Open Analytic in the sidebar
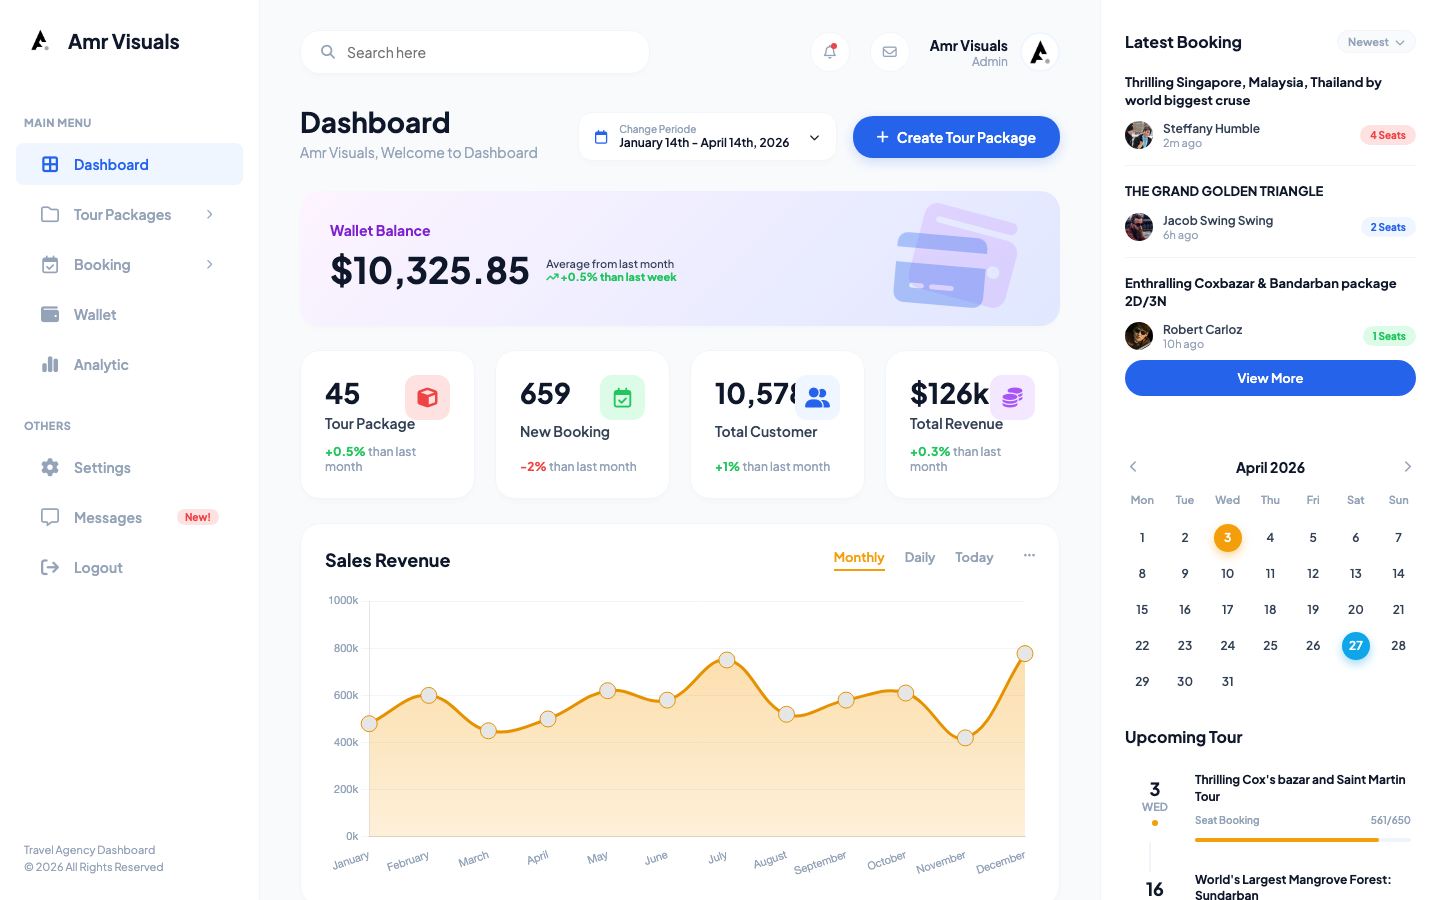The height and width of the screenshot is (900, 1440). (129, 364)
